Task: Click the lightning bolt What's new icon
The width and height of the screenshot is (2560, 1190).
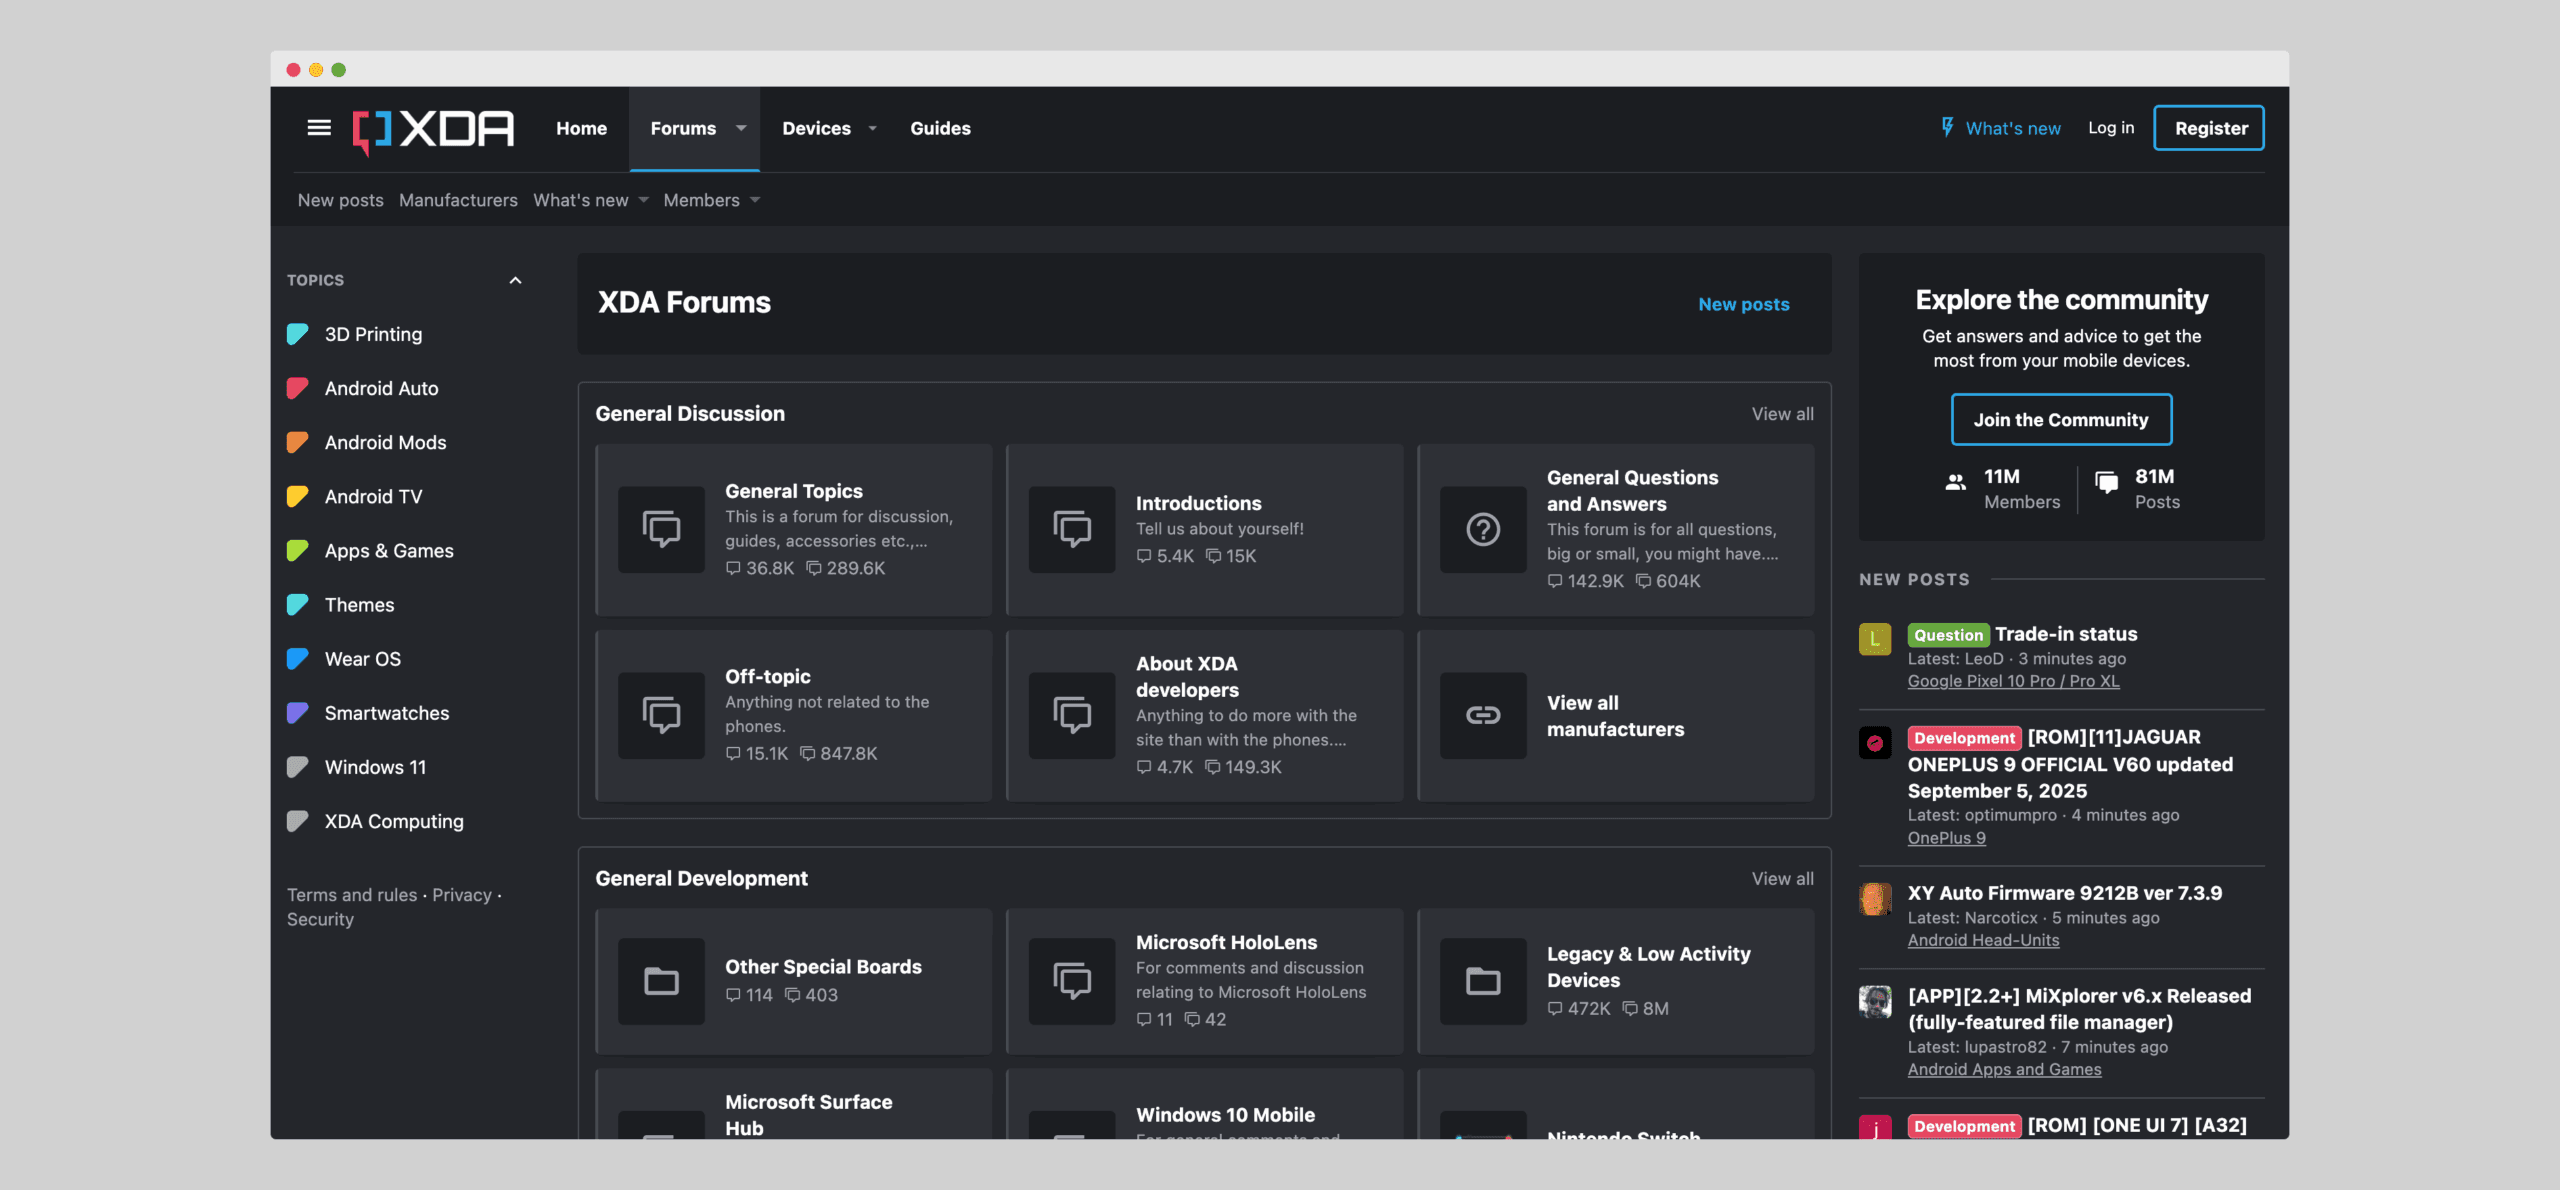Action: (1946, 127)
